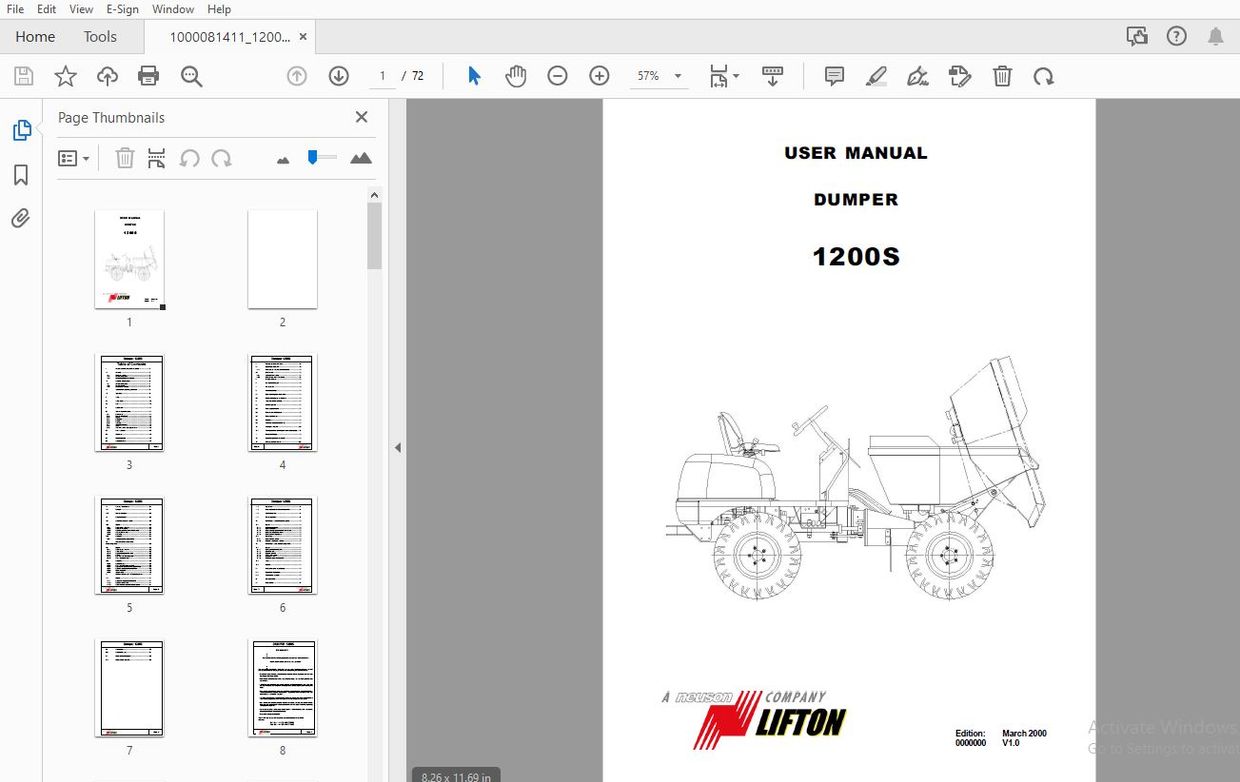Viewport: 1240px width, 782px height.
Task: Print the document
Action: point(148,76)
